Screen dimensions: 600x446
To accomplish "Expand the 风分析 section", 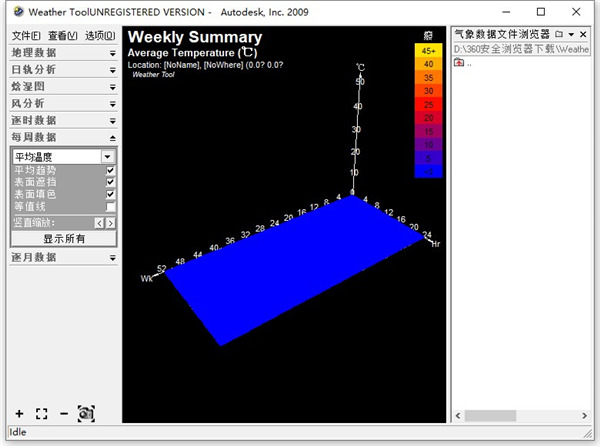I will pyautogui.click(x=62, y=103).
